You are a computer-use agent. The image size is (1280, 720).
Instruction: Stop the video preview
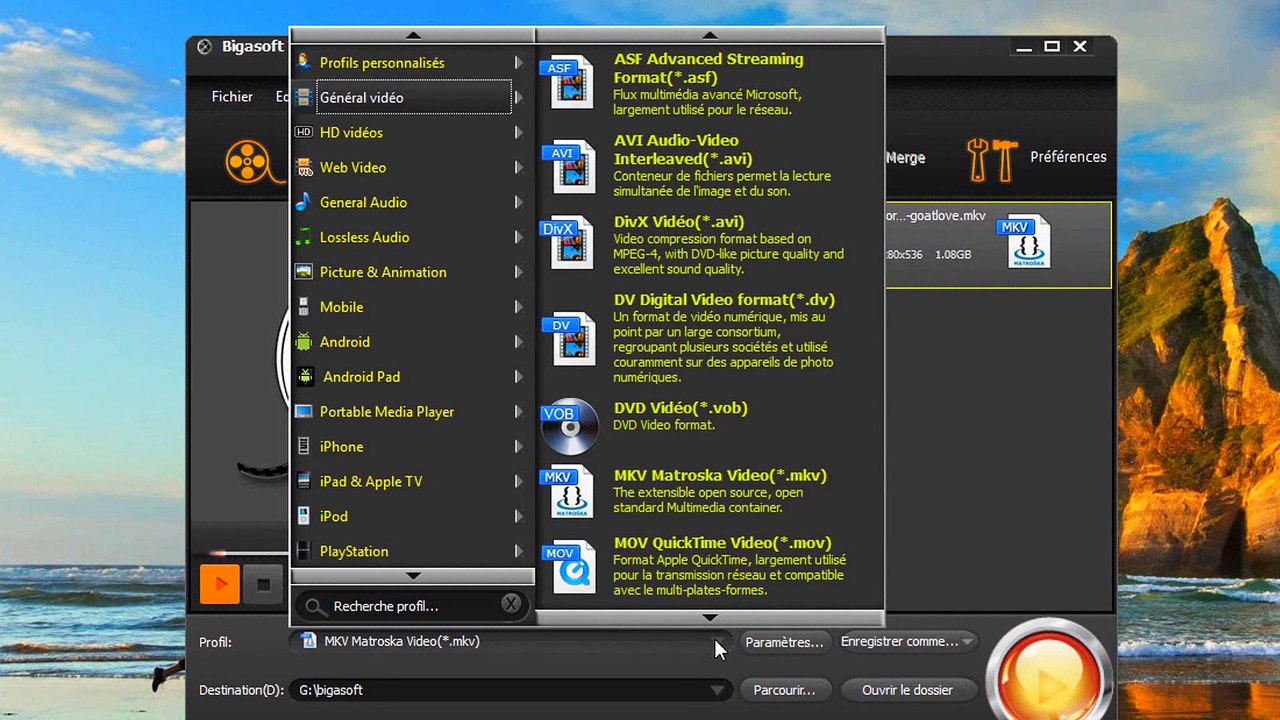tap(264, 584)
